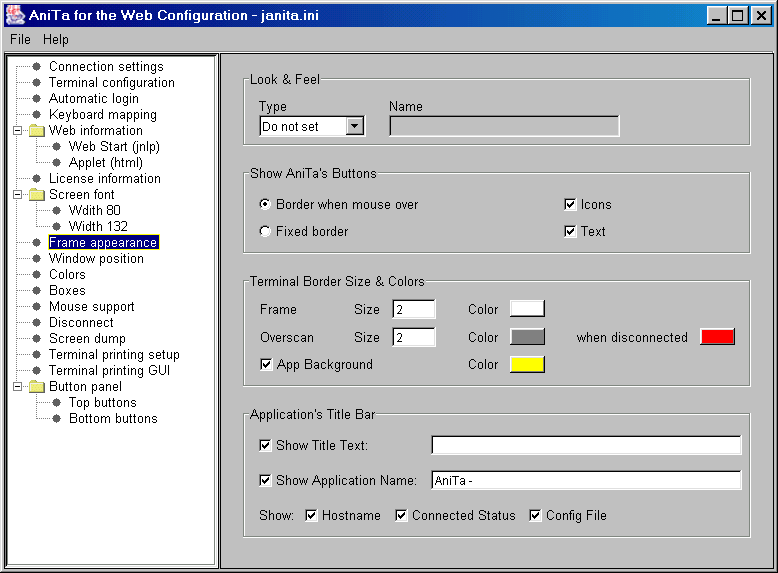778x573 pixels.
Task: Select Top buttons item
Action: tap(103, 402)
